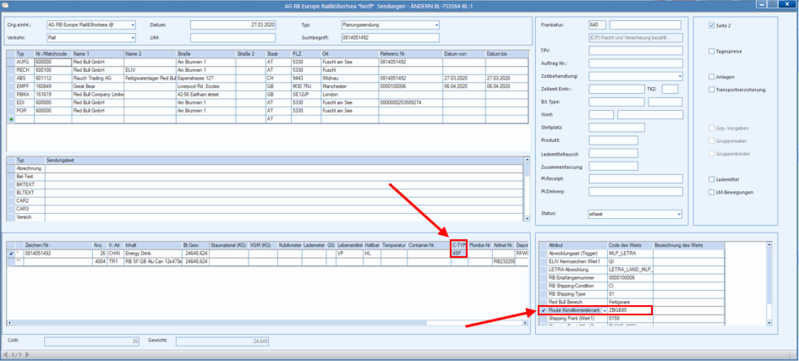Click the Zollamt.Eintr. input field
The width and height of the screenshot is (799, 361).
point(617,89)
